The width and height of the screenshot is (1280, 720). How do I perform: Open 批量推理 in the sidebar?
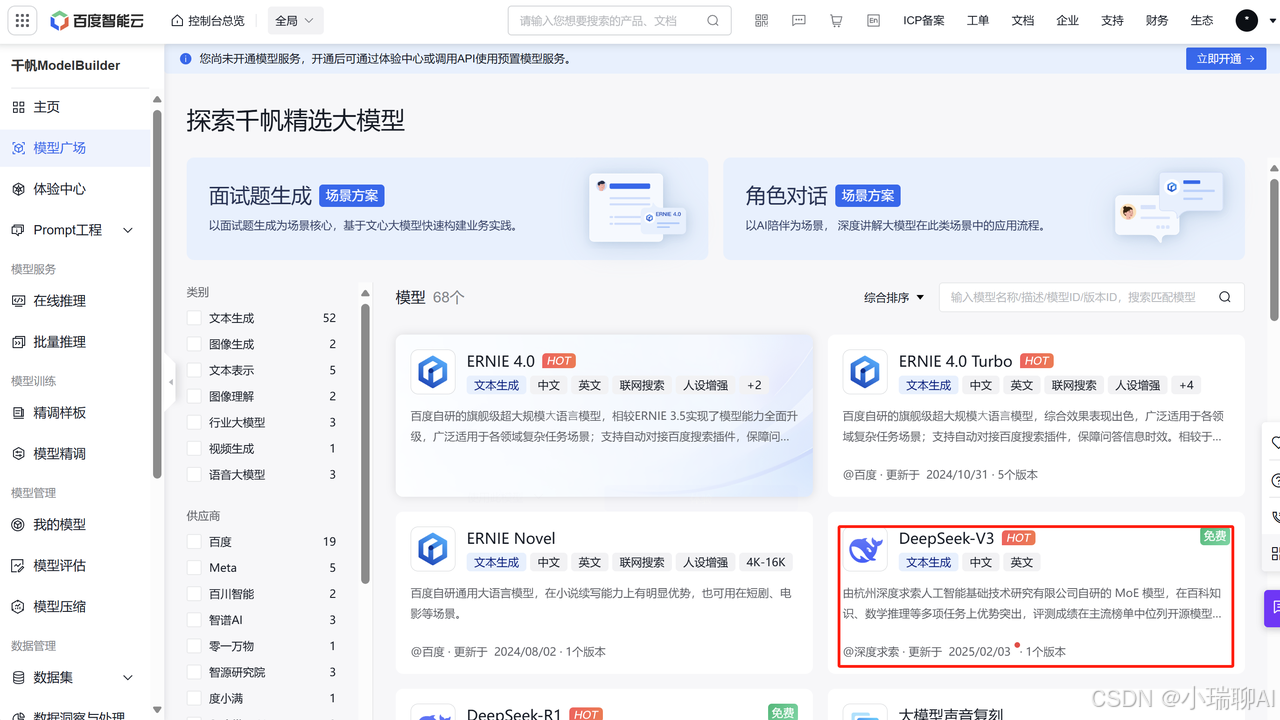click(x=75, y=342)
